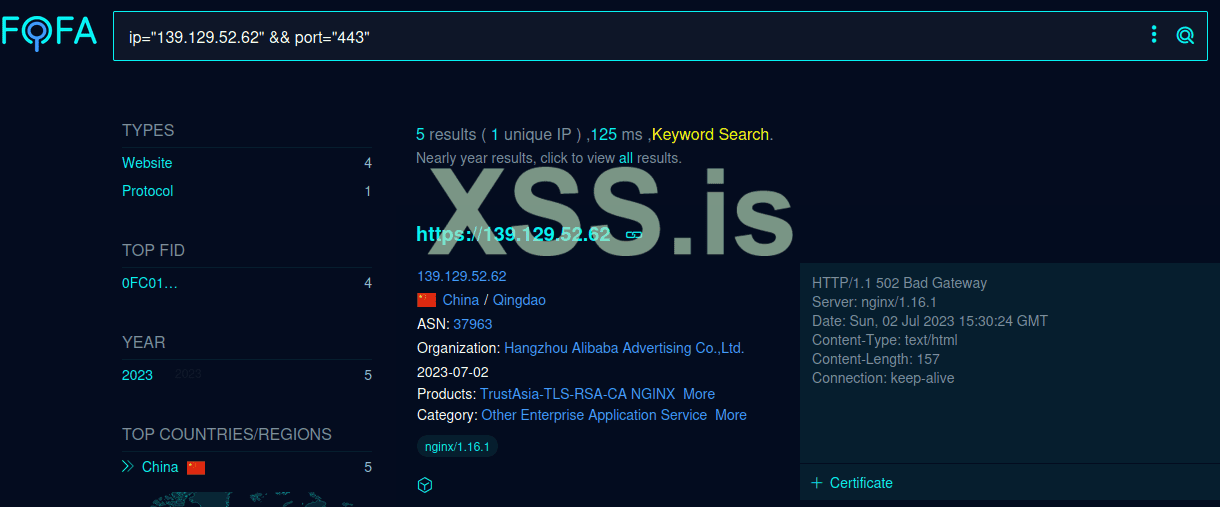Click More next to Category

pyautogui.click(x=731, y=415)
